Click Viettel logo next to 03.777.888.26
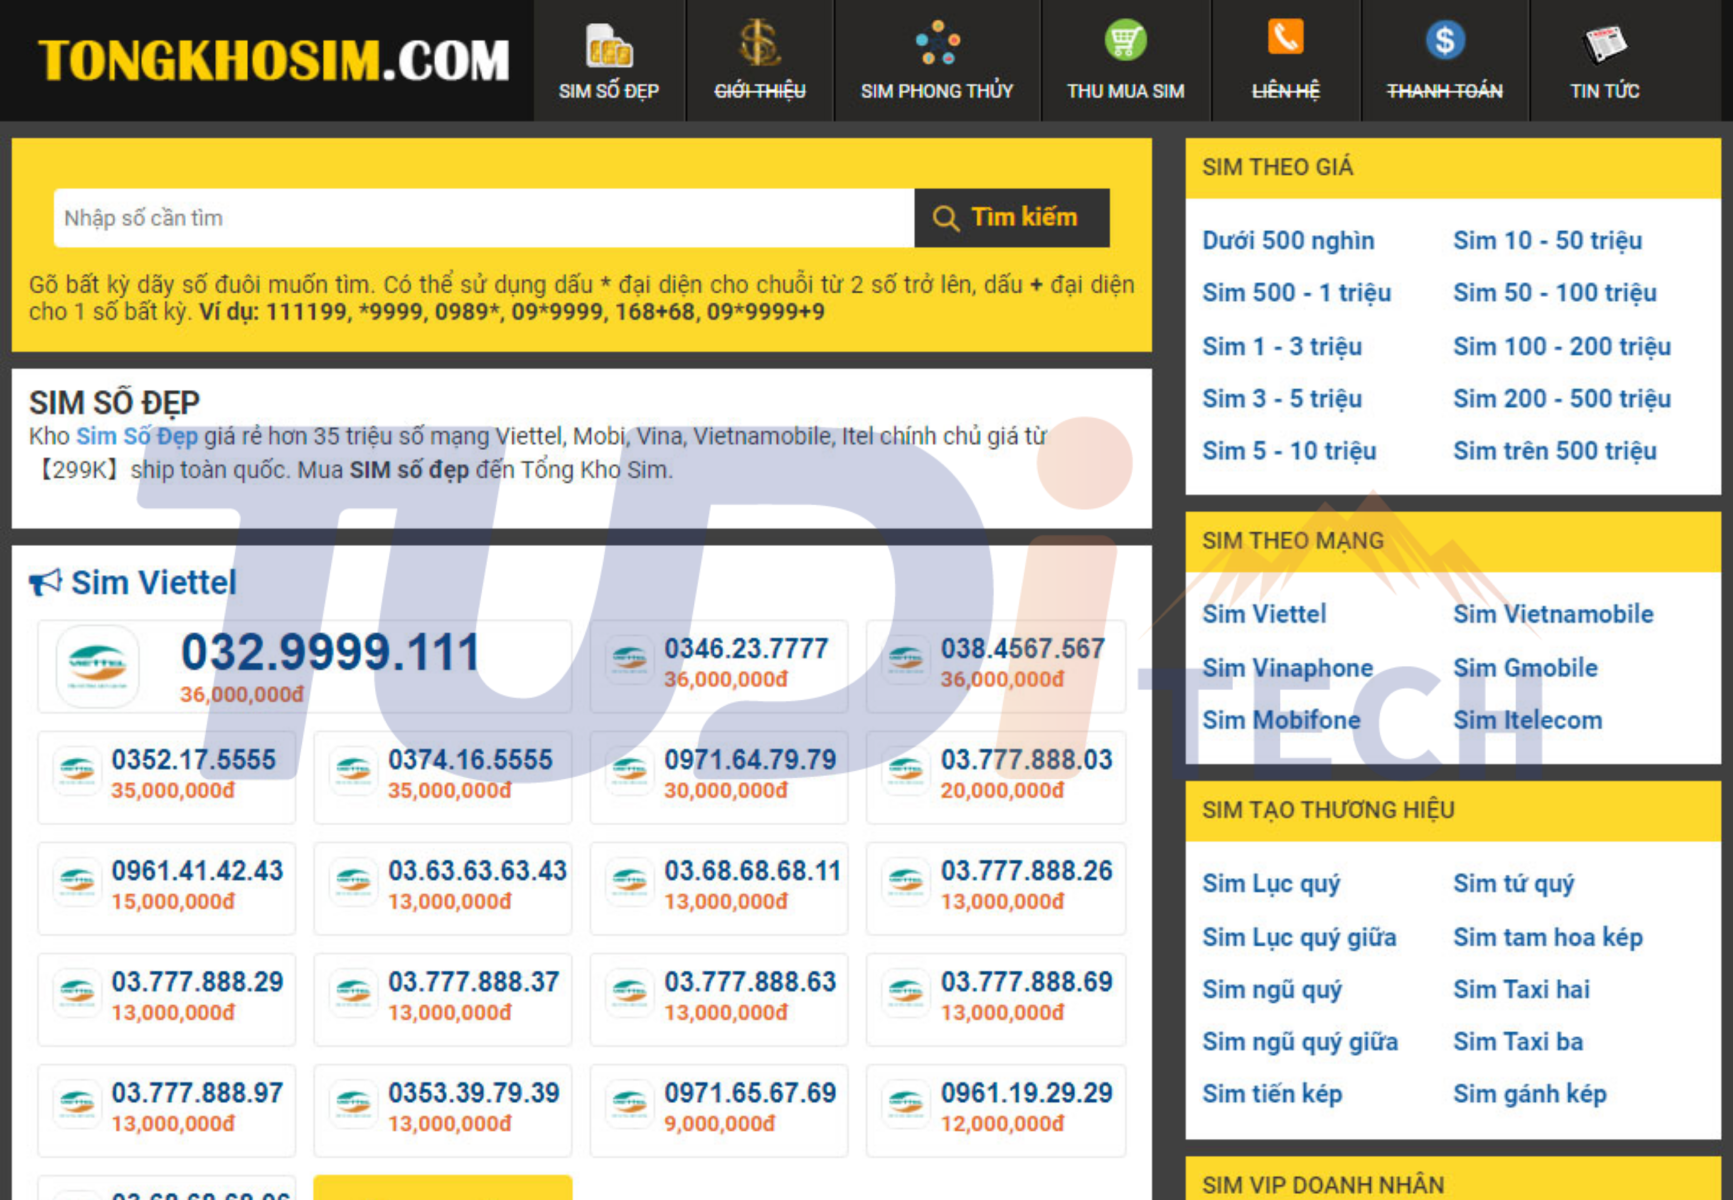This screenshot has width=1733, height=1200. coord(905,881)
